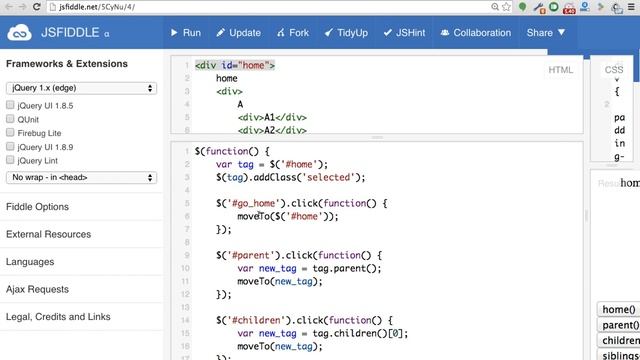Go back with browser back arrow
This screenshot has width=640, height=360.
(9, 7)
